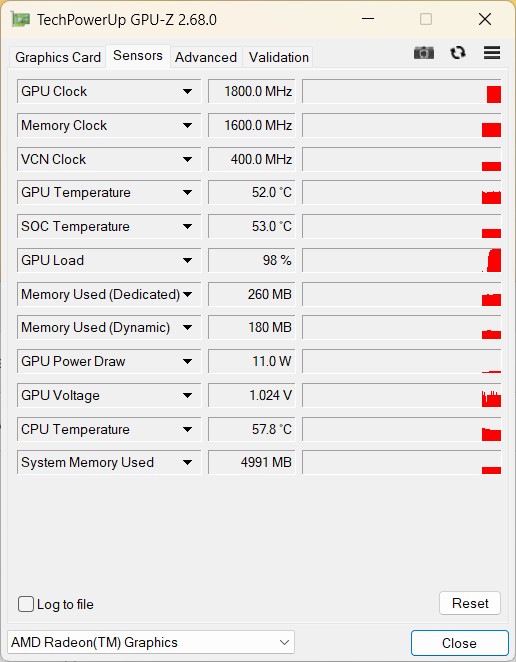
Task: Expand the GPU Load sensor dropdown
Action: (x=187, y=260)
